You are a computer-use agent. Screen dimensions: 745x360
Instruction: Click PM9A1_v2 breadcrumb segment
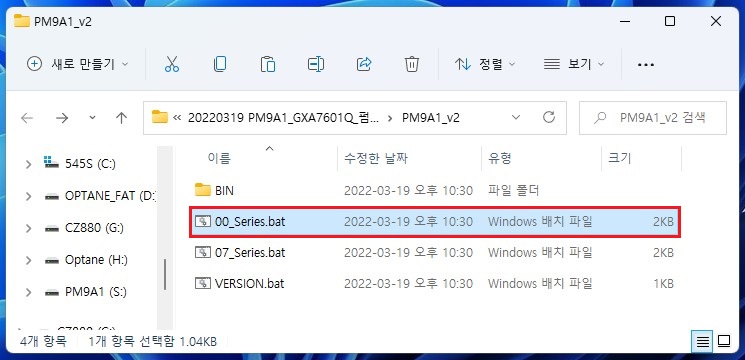pyautogui.click(x=430, y=118)
